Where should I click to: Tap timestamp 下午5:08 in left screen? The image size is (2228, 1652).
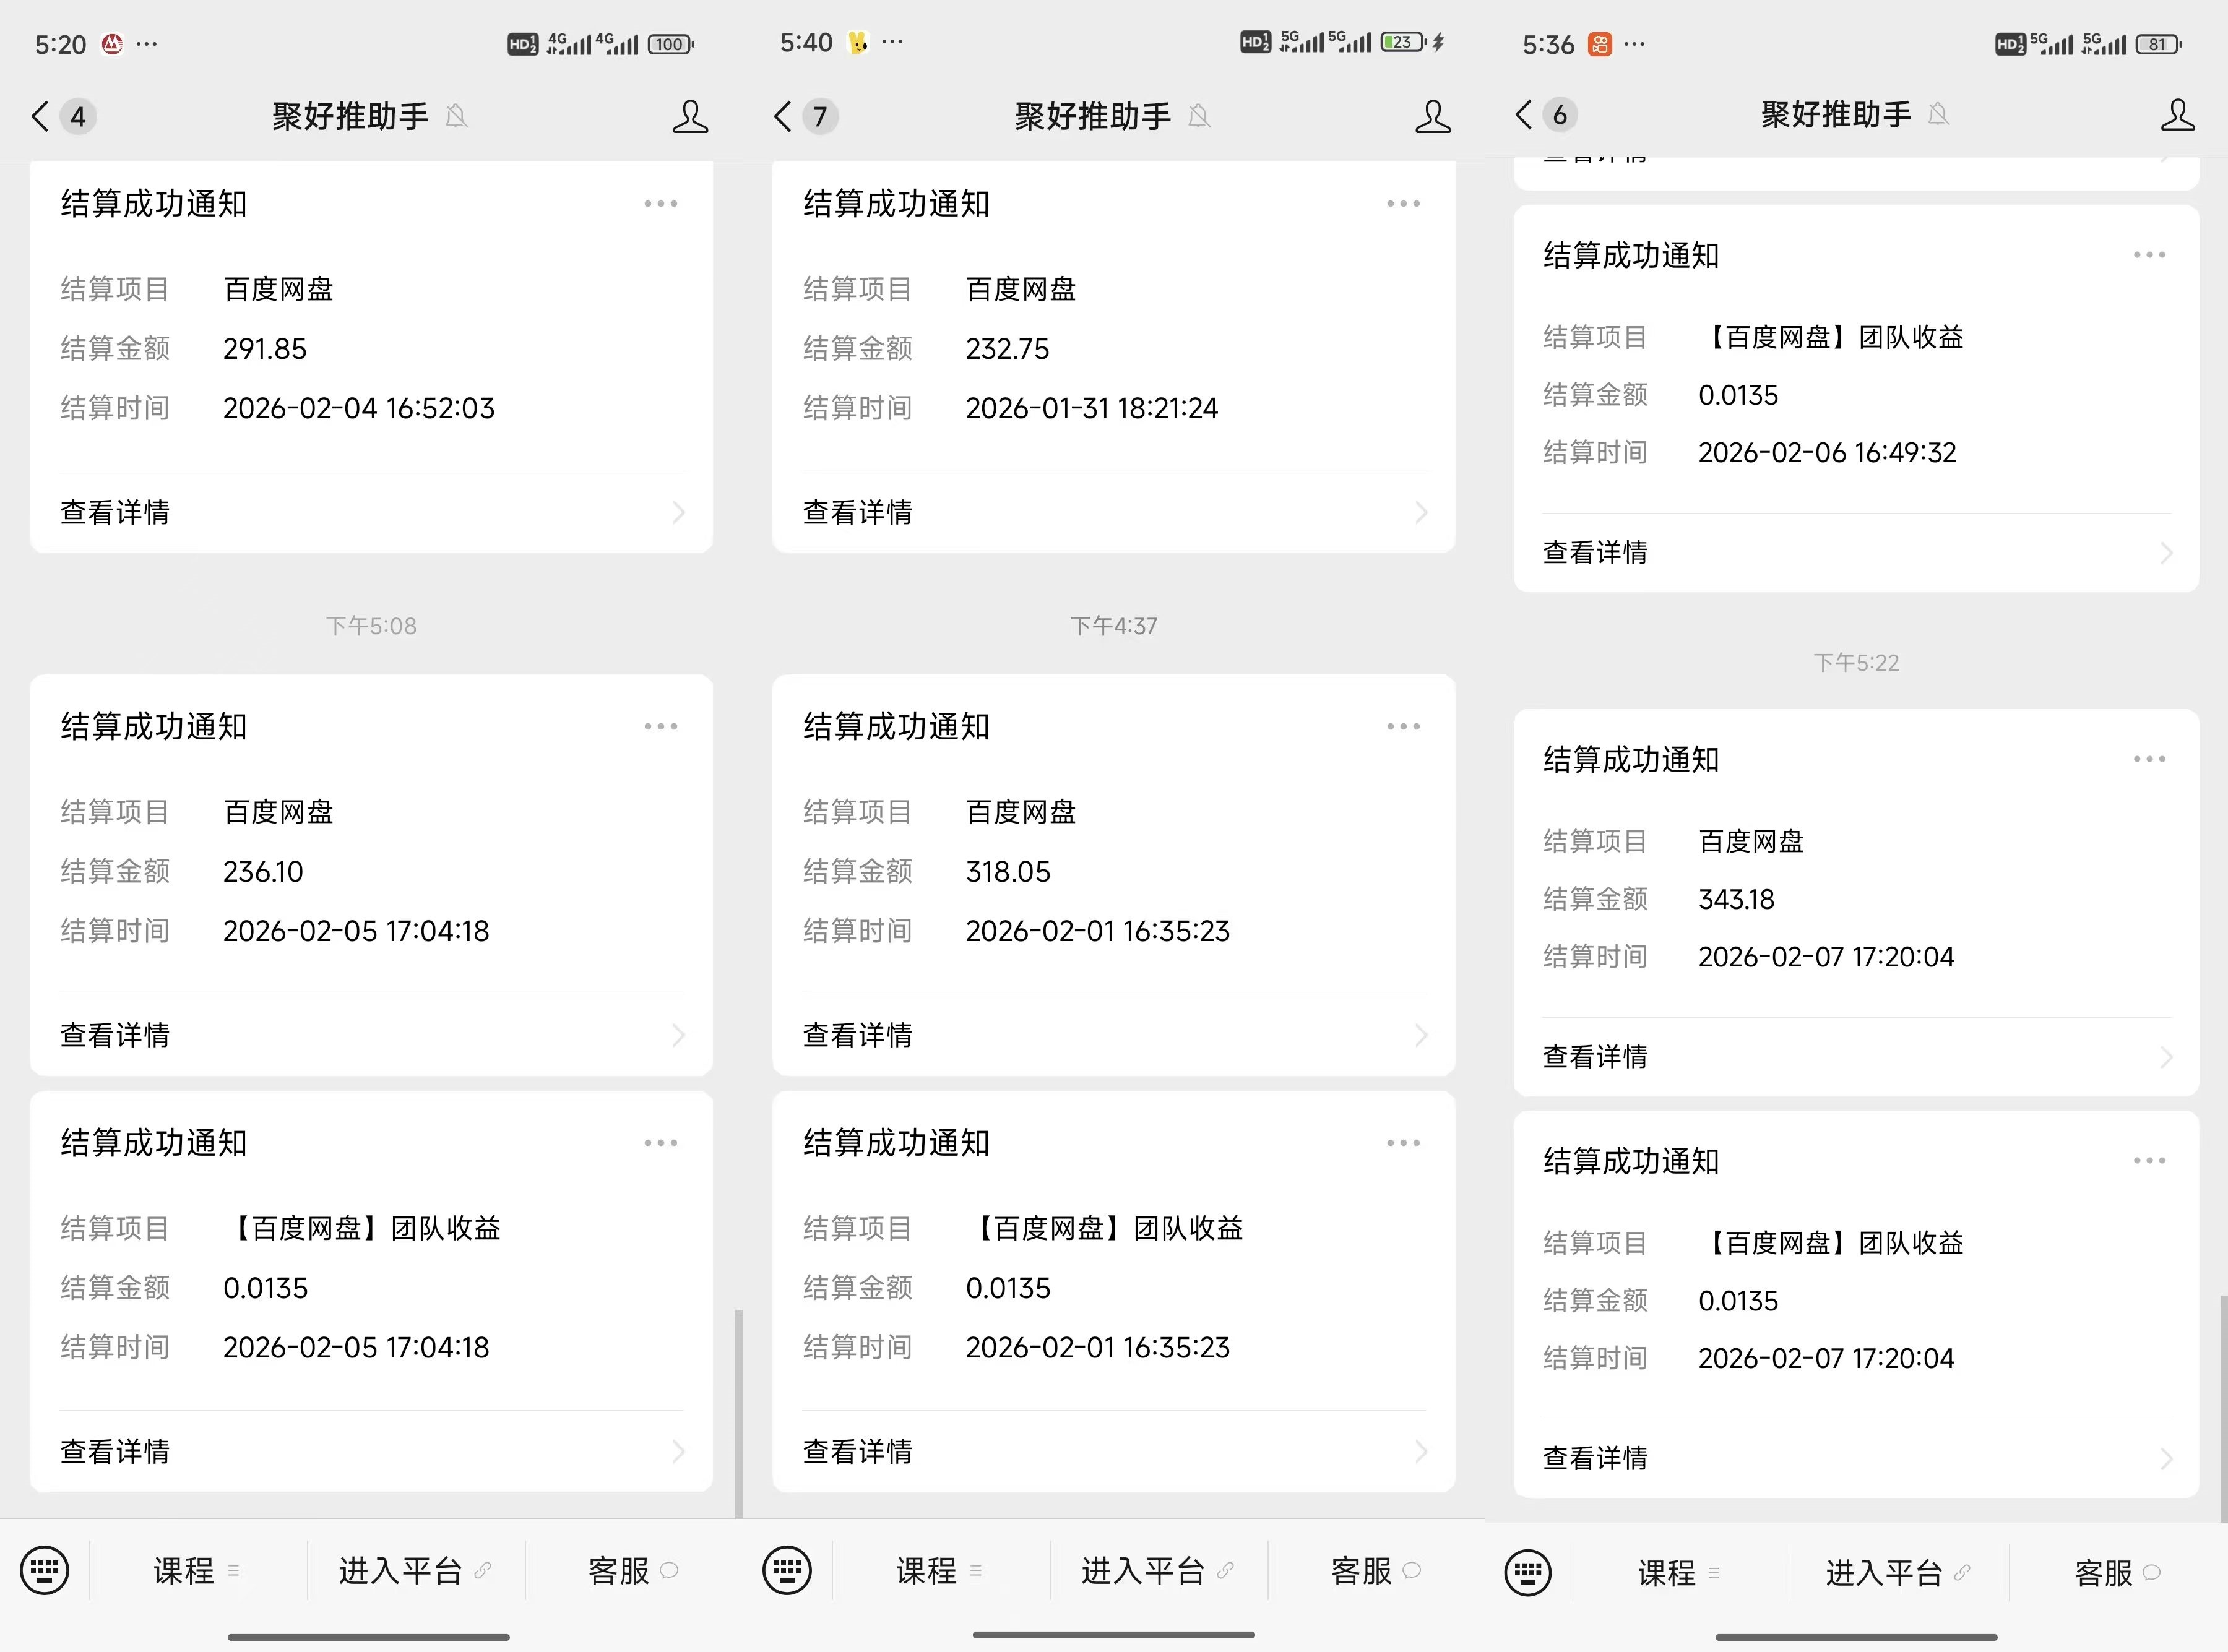coord(371,626)
